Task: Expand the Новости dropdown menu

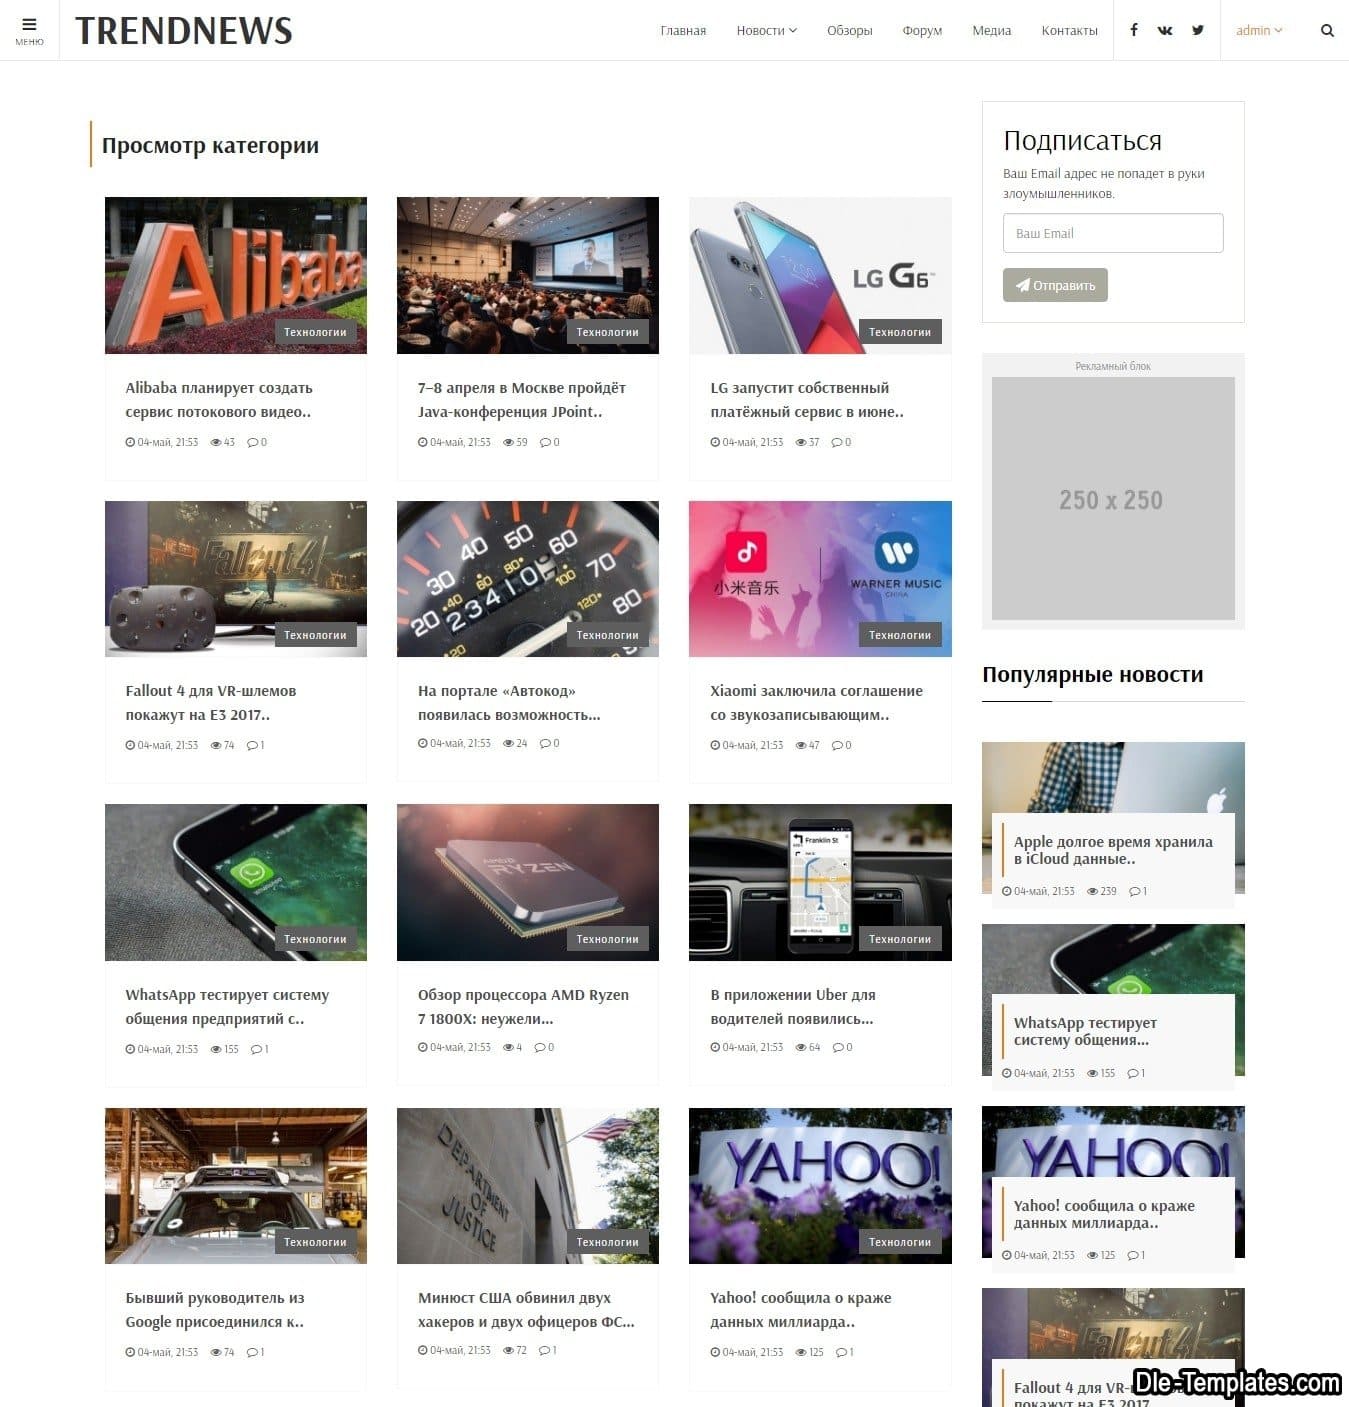Action: 766,30
